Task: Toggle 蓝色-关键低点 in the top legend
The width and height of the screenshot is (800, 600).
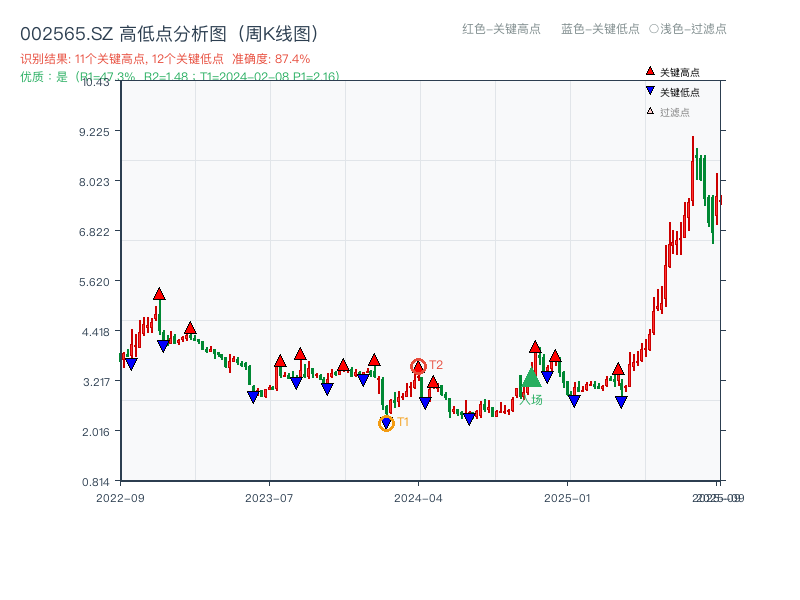Action: [600, 29]
